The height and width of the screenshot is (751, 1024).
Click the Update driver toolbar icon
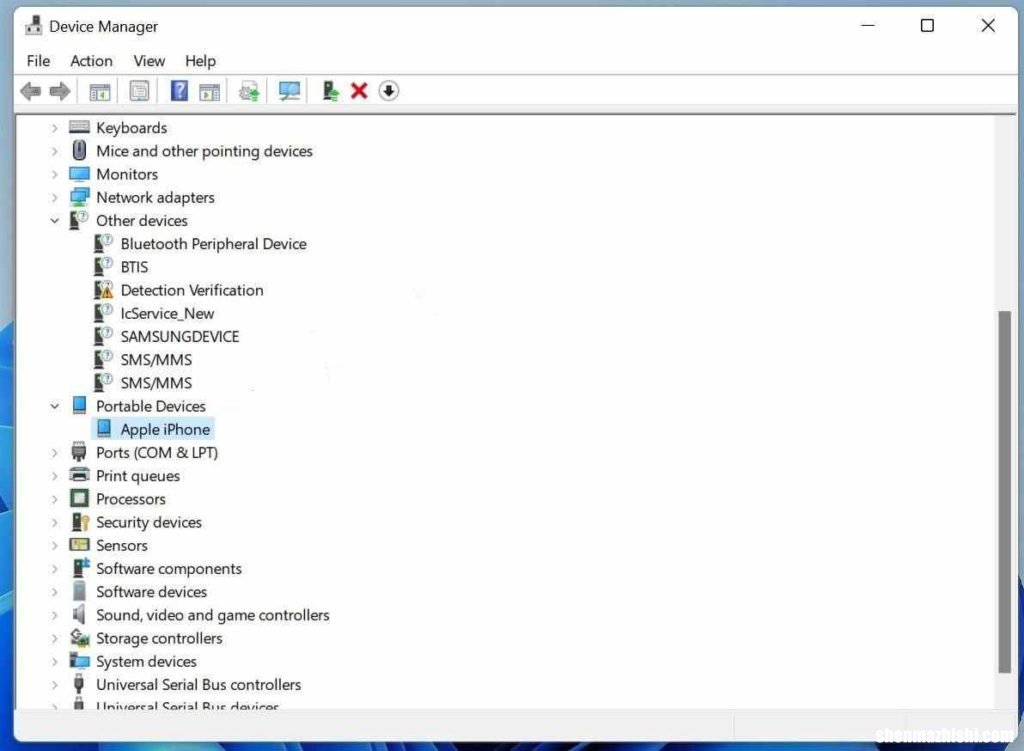(x=330, y=91)
